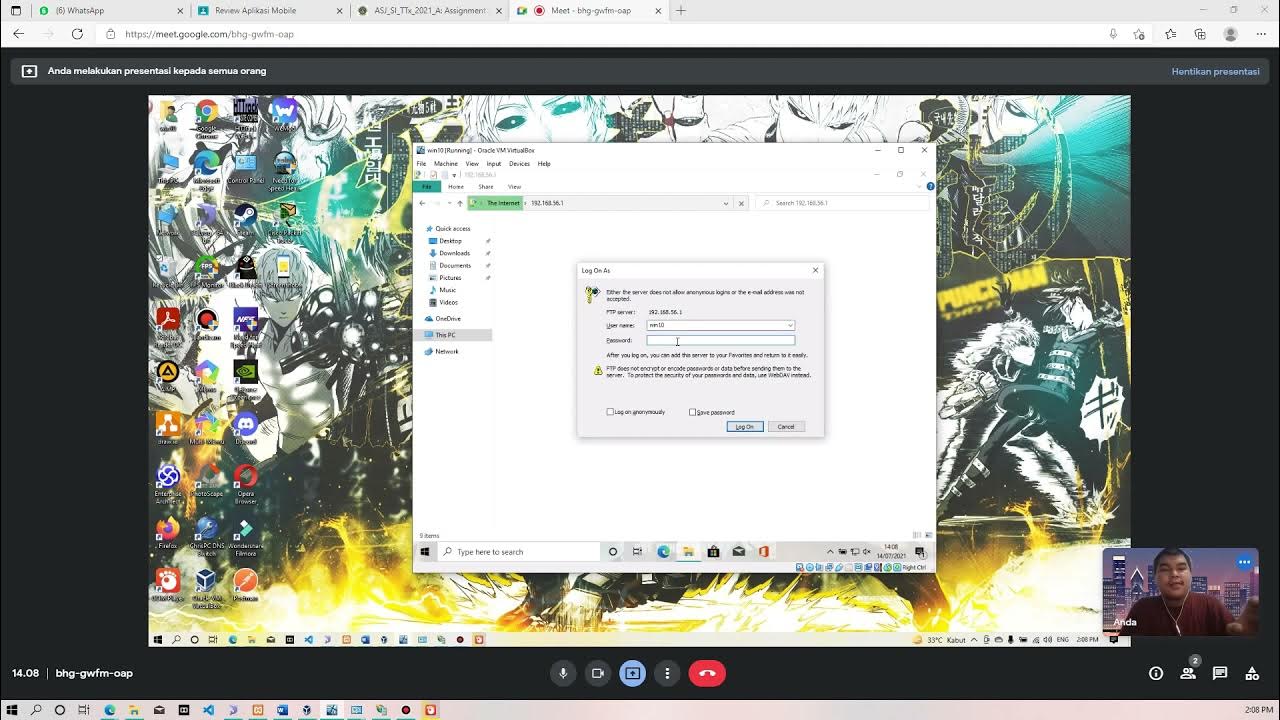Show participants panel in Meet
This screenshot has height=720, width=1280.
(1188, 673)
